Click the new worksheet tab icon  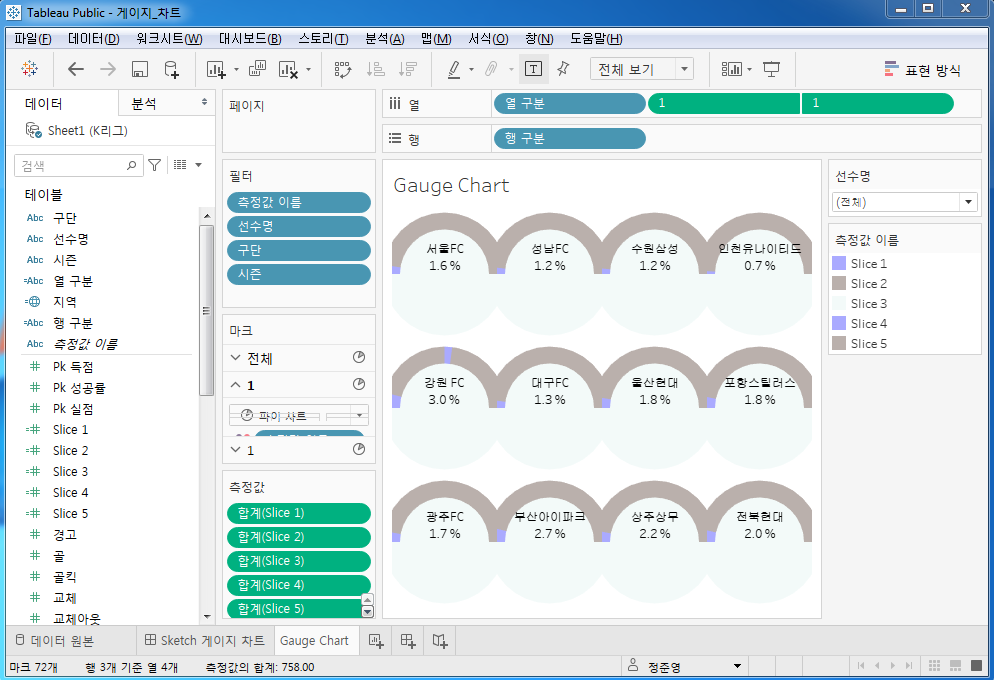pos(376,641)
